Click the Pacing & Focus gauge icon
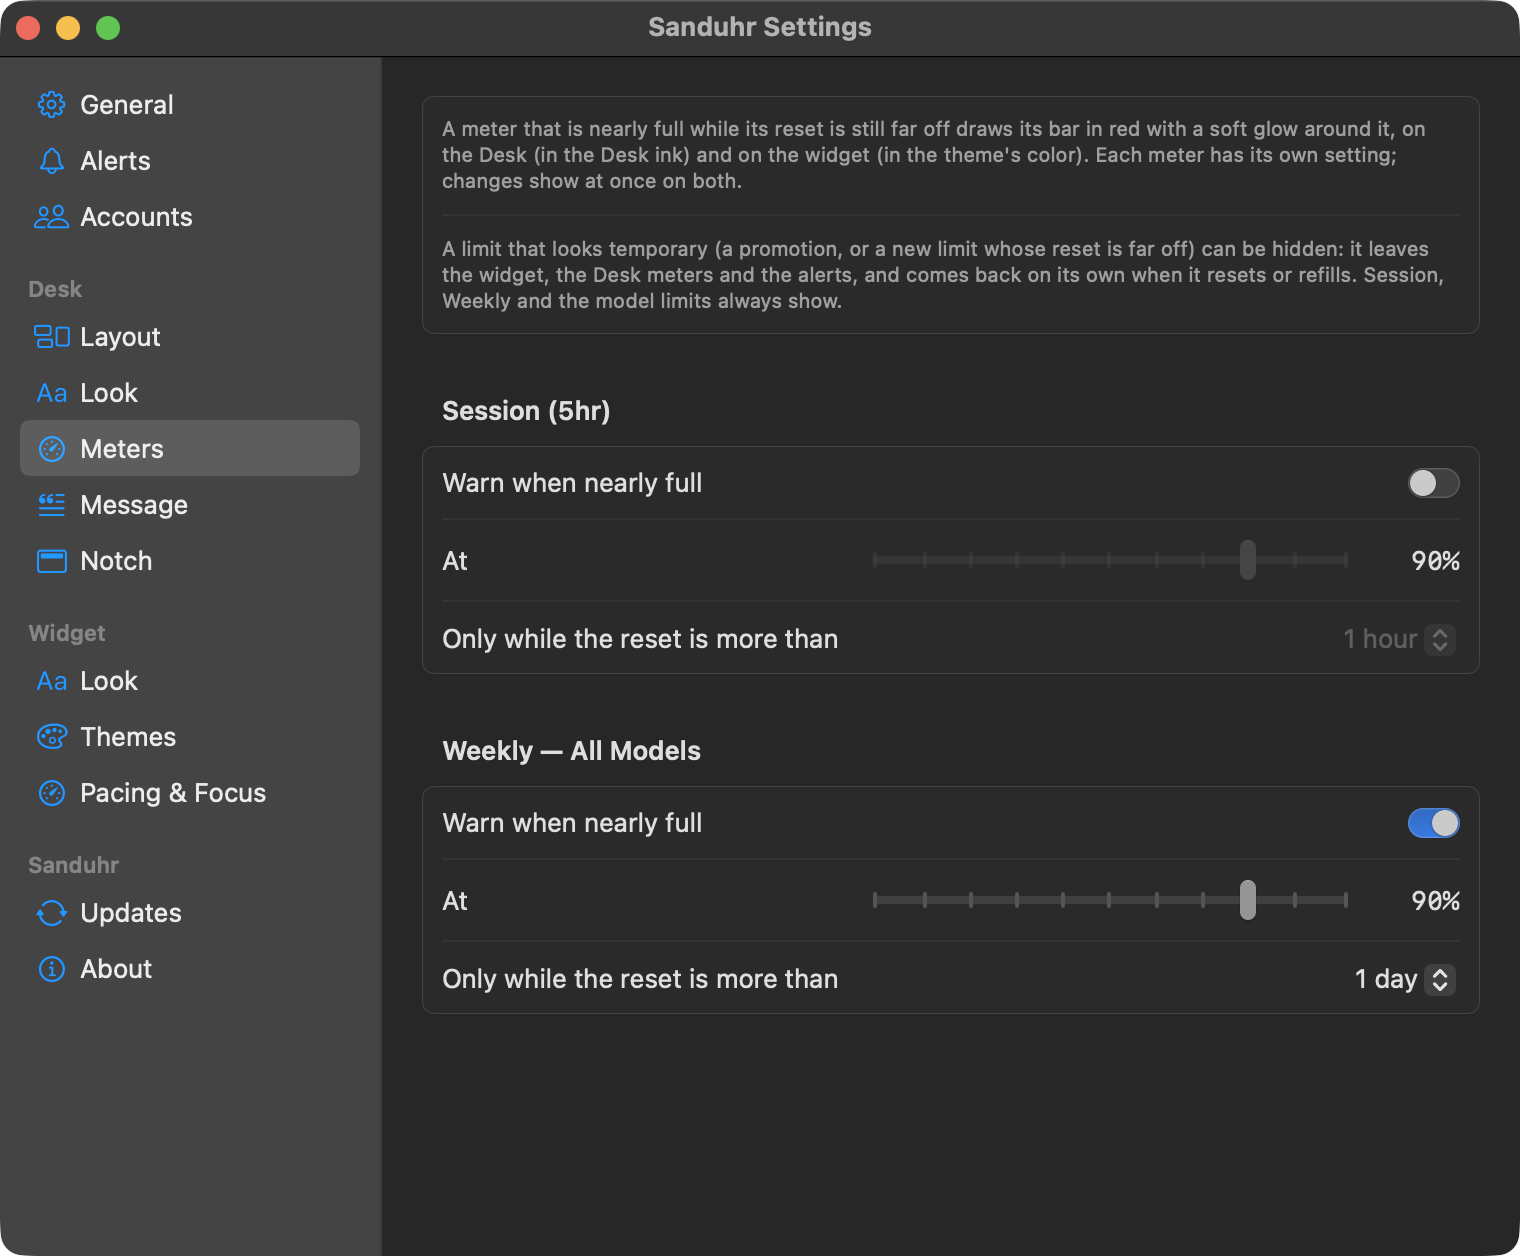 click(51, 793)
